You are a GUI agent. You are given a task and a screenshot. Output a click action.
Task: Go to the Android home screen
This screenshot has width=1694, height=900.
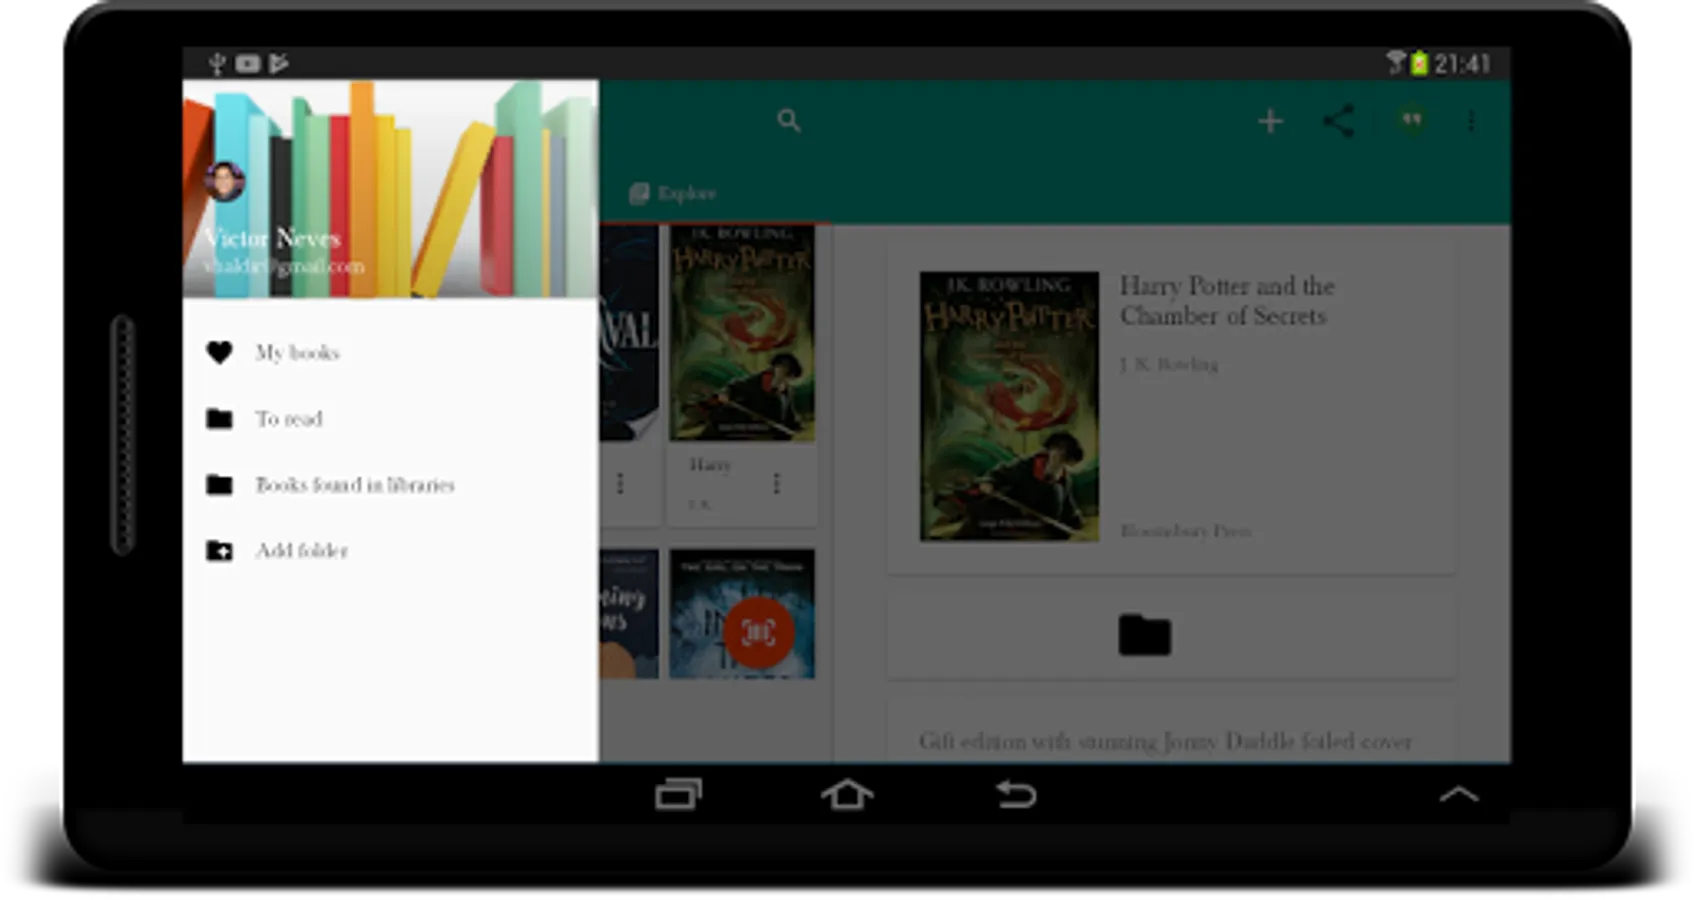pos(847,794)
